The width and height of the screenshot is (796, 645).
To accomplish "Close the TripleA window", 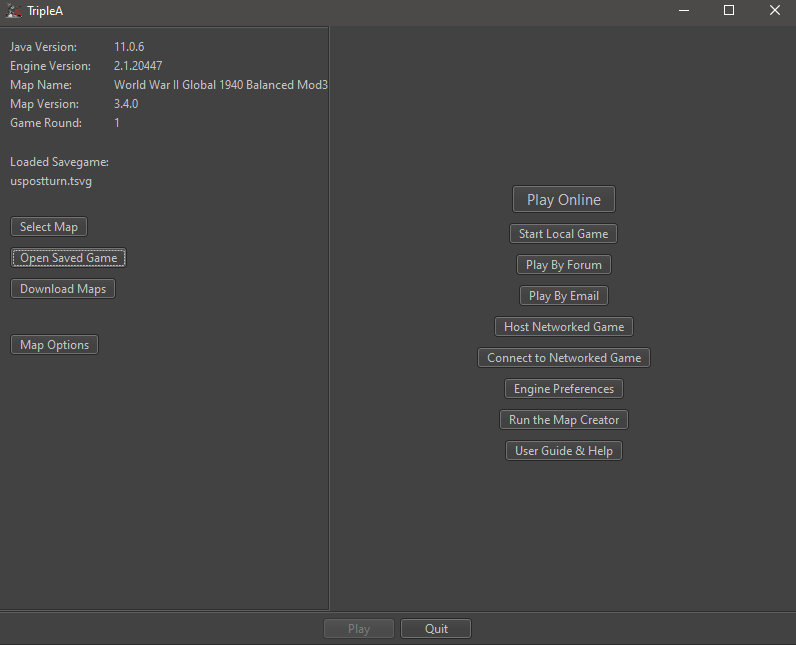I will click(x=774, y=11).
